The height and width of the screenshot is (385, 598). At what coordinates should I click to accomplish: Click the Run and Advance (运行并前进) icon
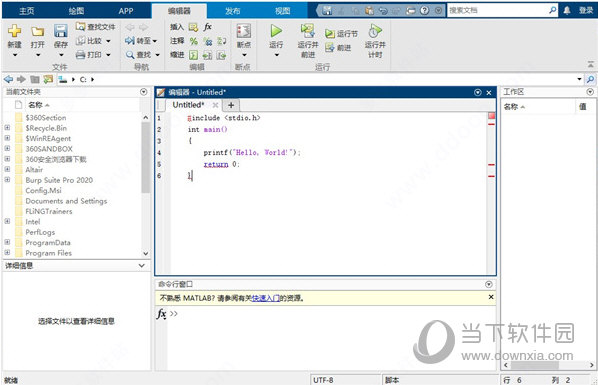[x=307, y=31]
